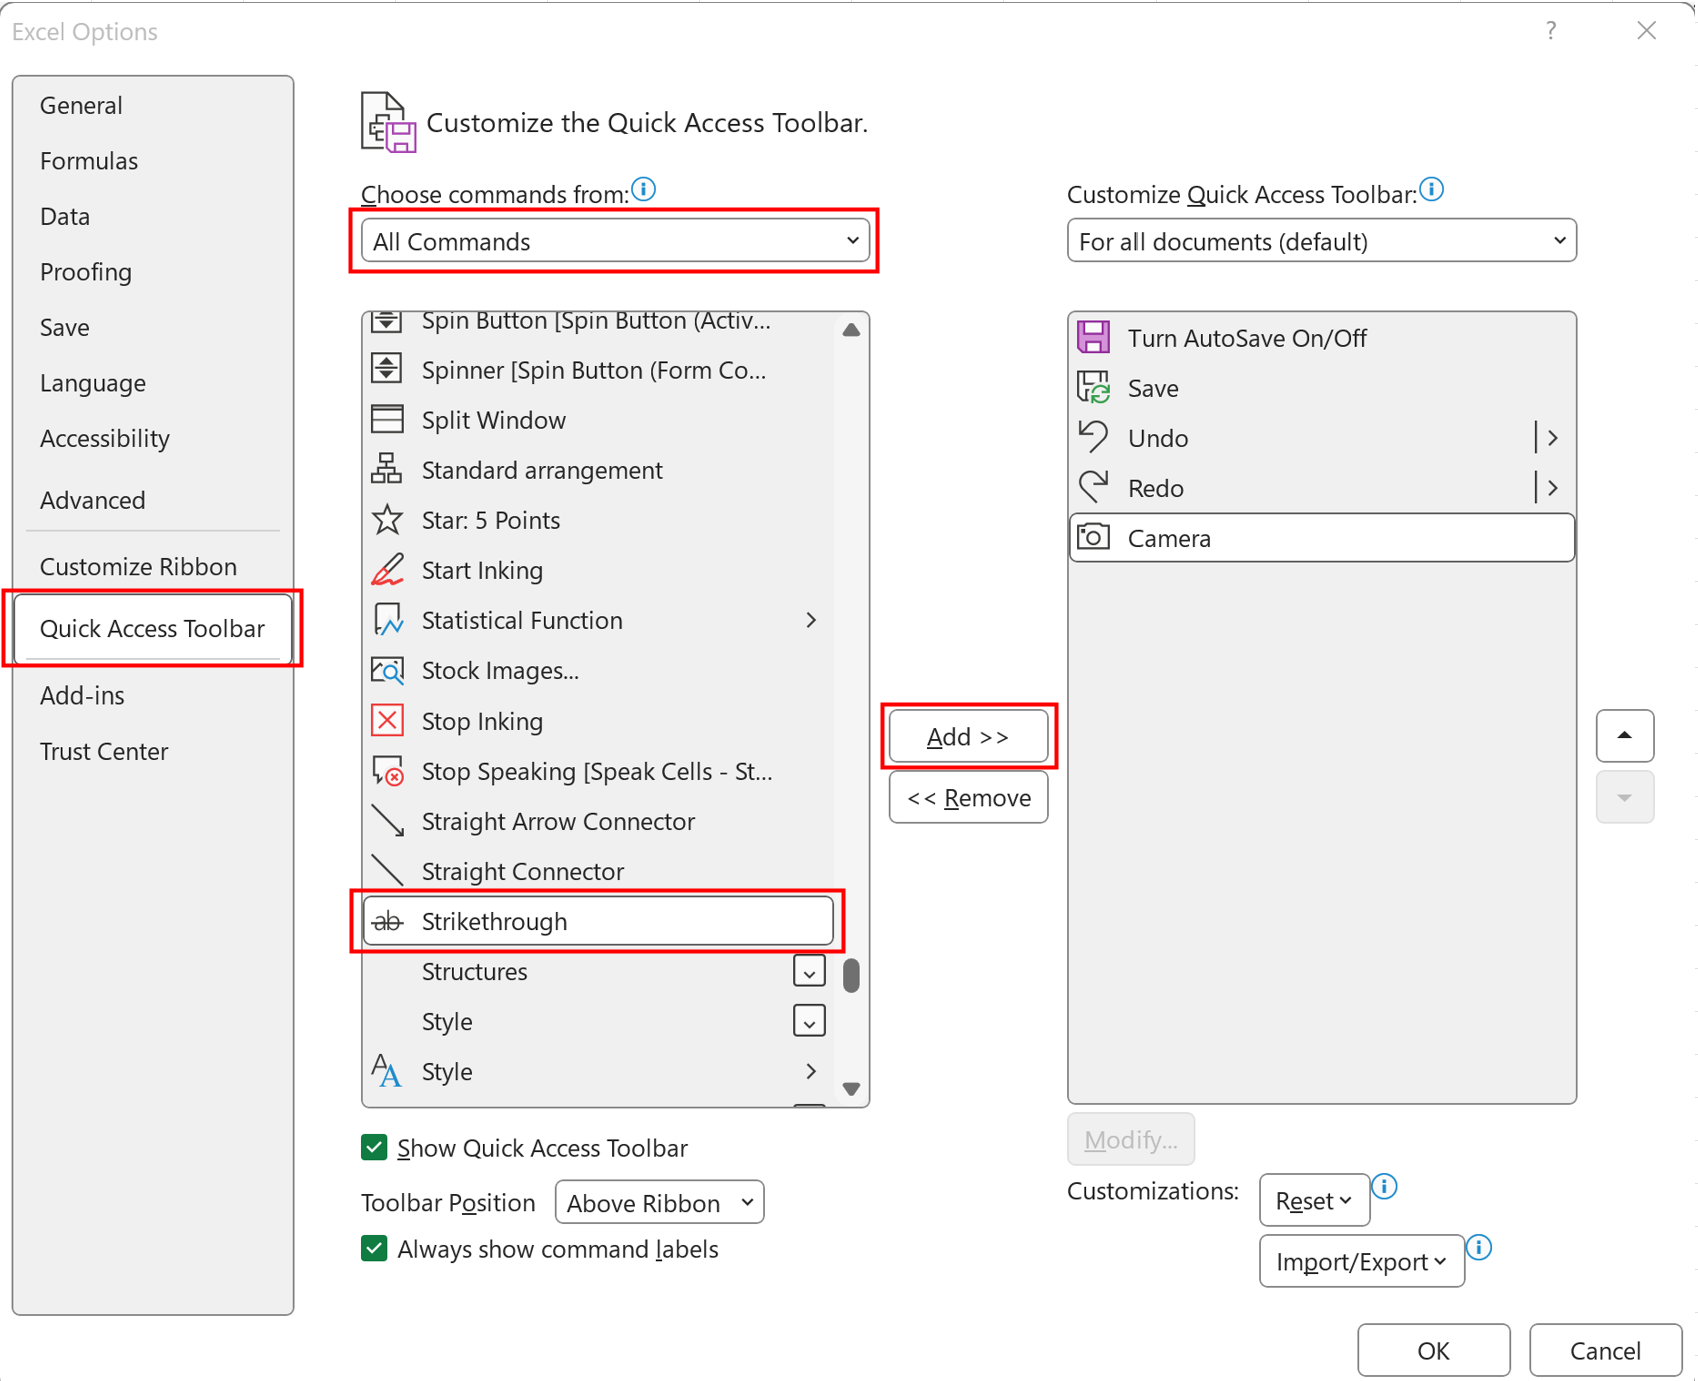Click the Save diskette icon
The width and height of the screenshot is (1698, 1381).
[x=1094, y=387]
